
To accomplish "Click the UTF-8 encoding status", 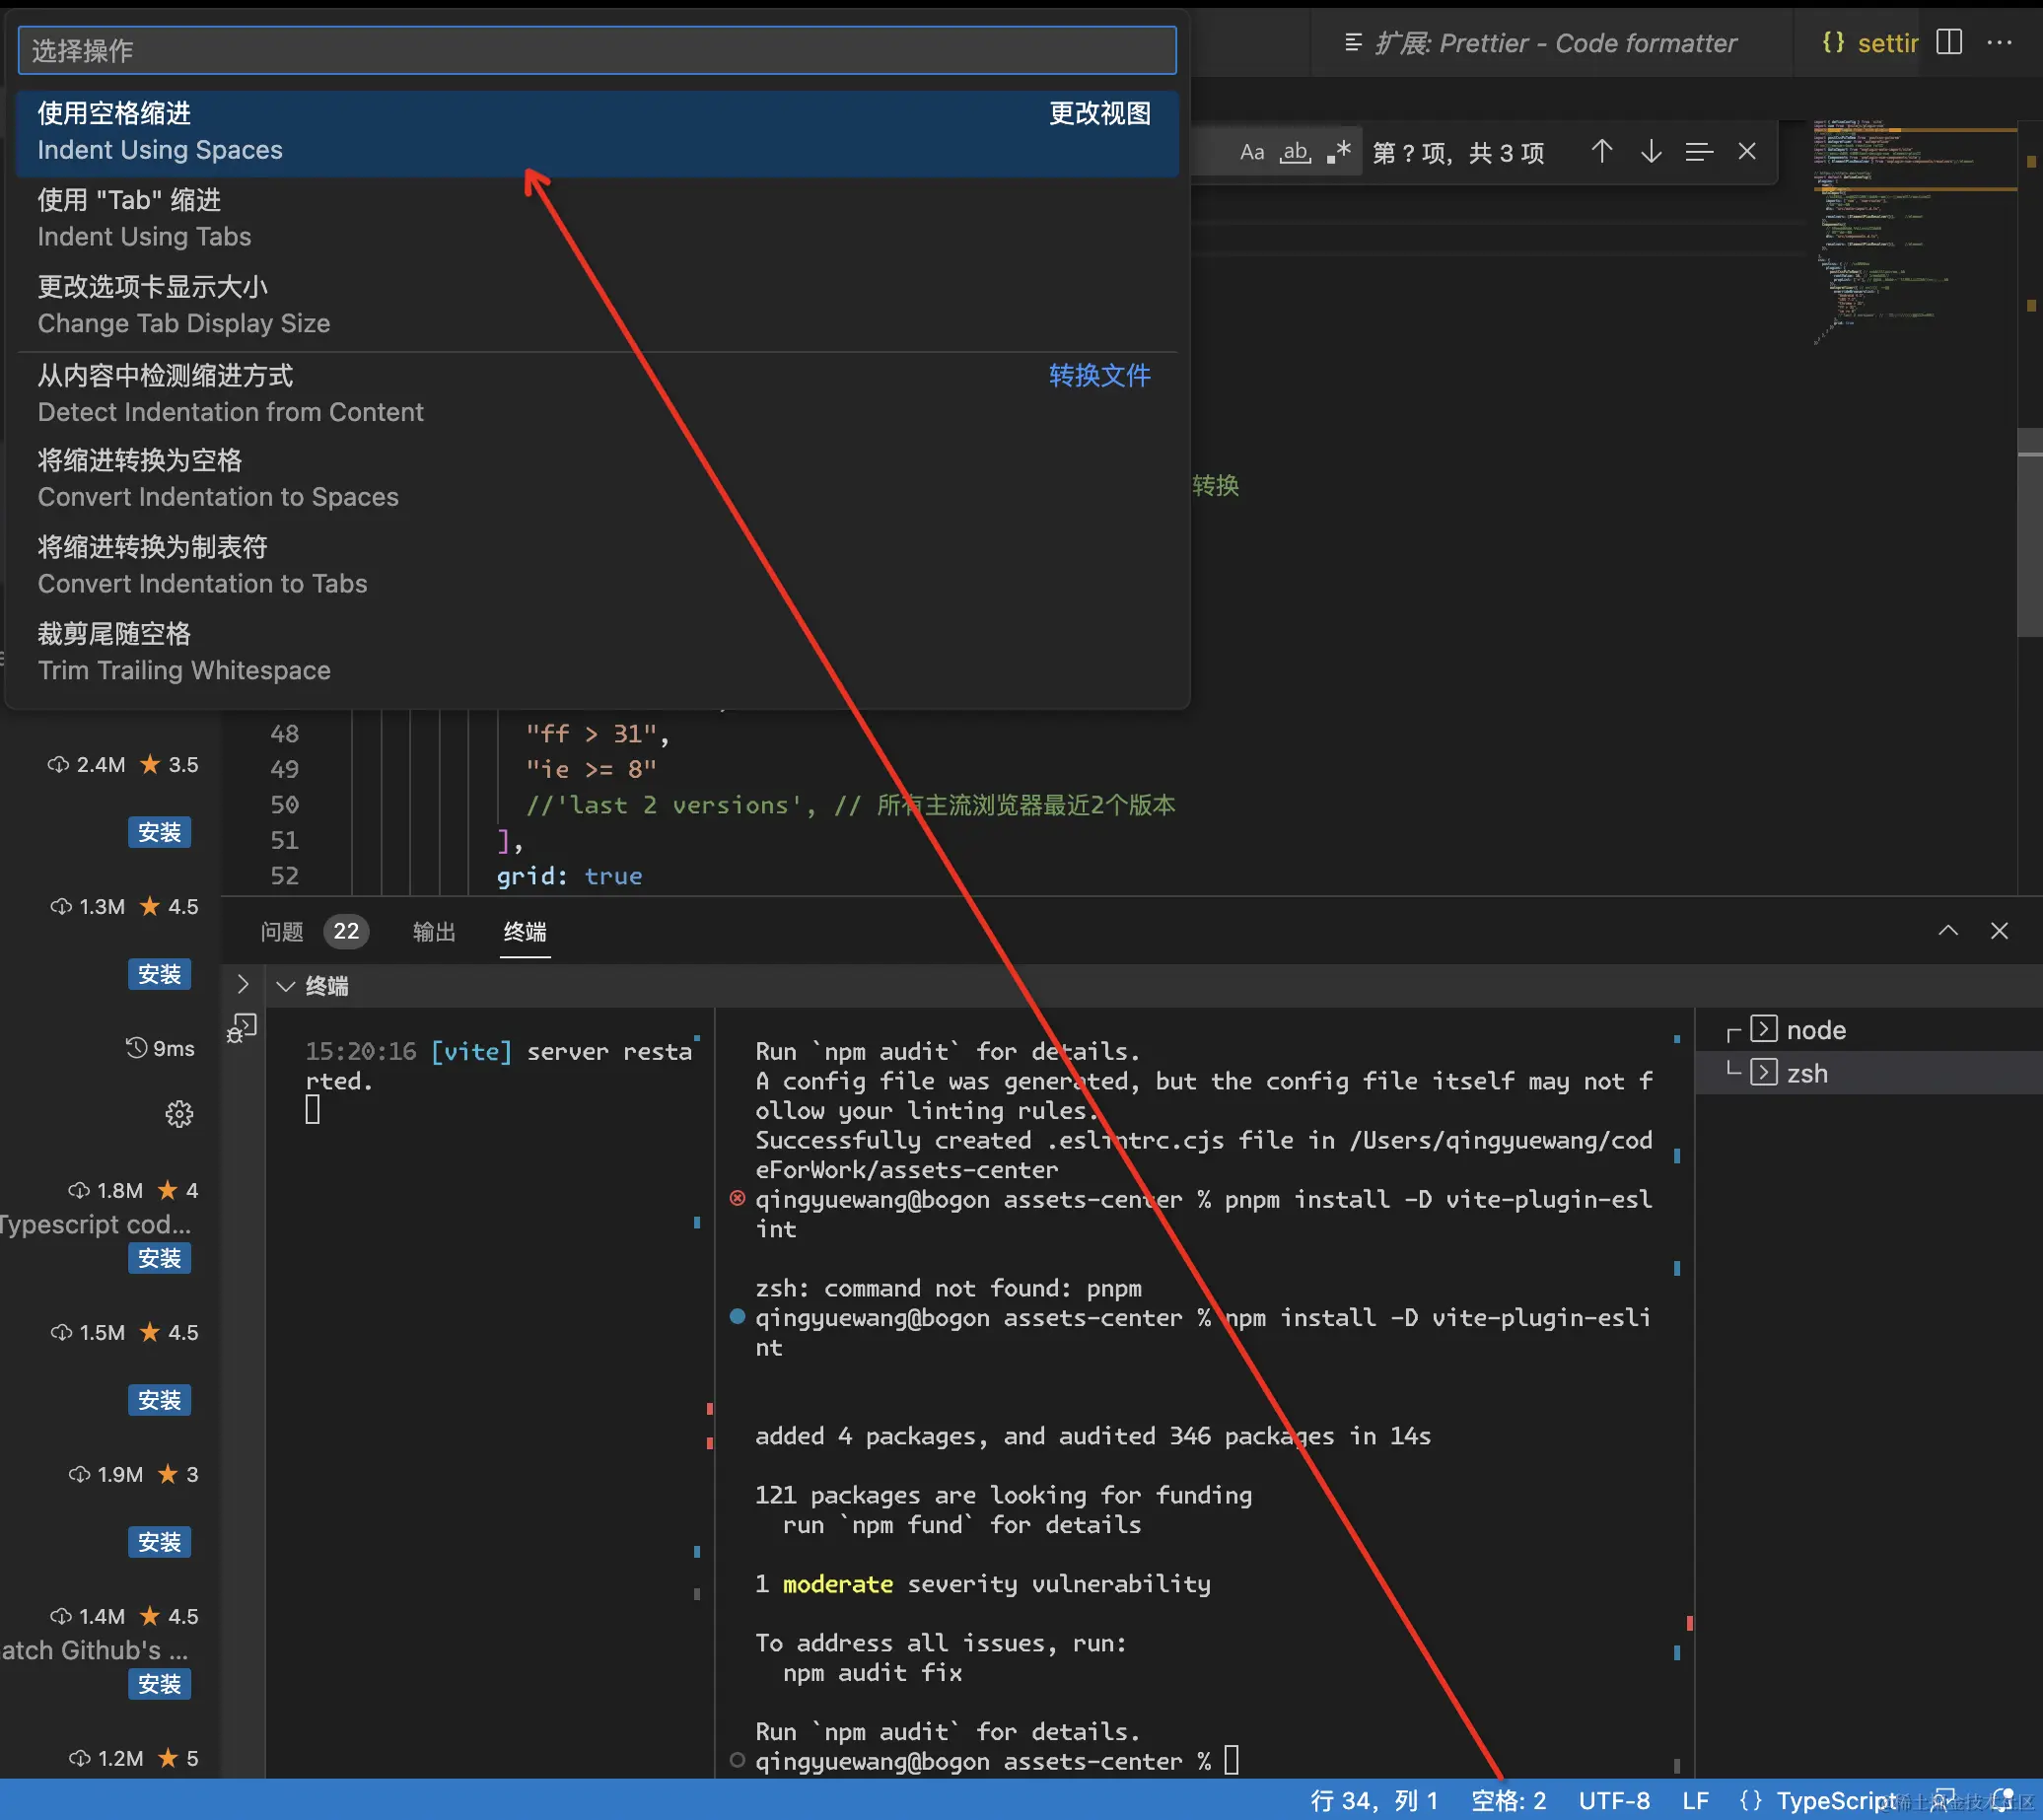I will click(x=1614, y=1801).
